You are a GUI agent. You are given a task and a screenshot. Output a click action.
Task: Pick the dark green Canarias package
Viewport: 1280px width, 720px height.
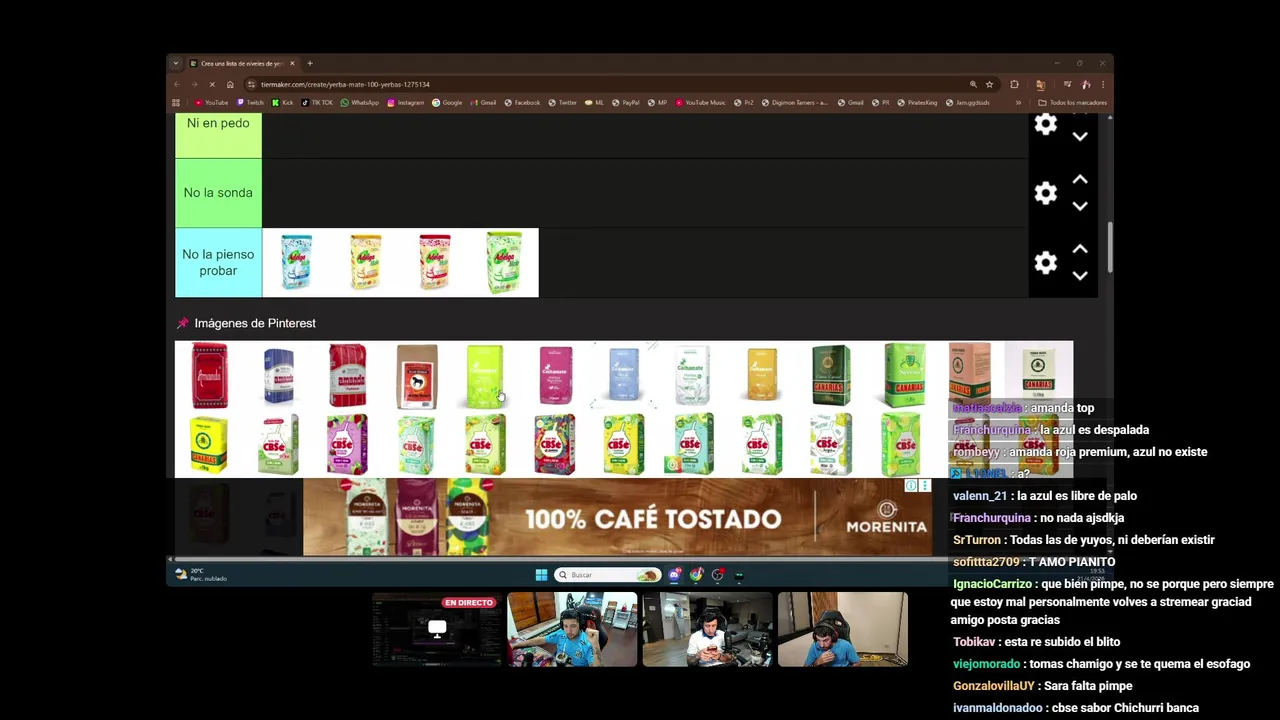point(831,375)
